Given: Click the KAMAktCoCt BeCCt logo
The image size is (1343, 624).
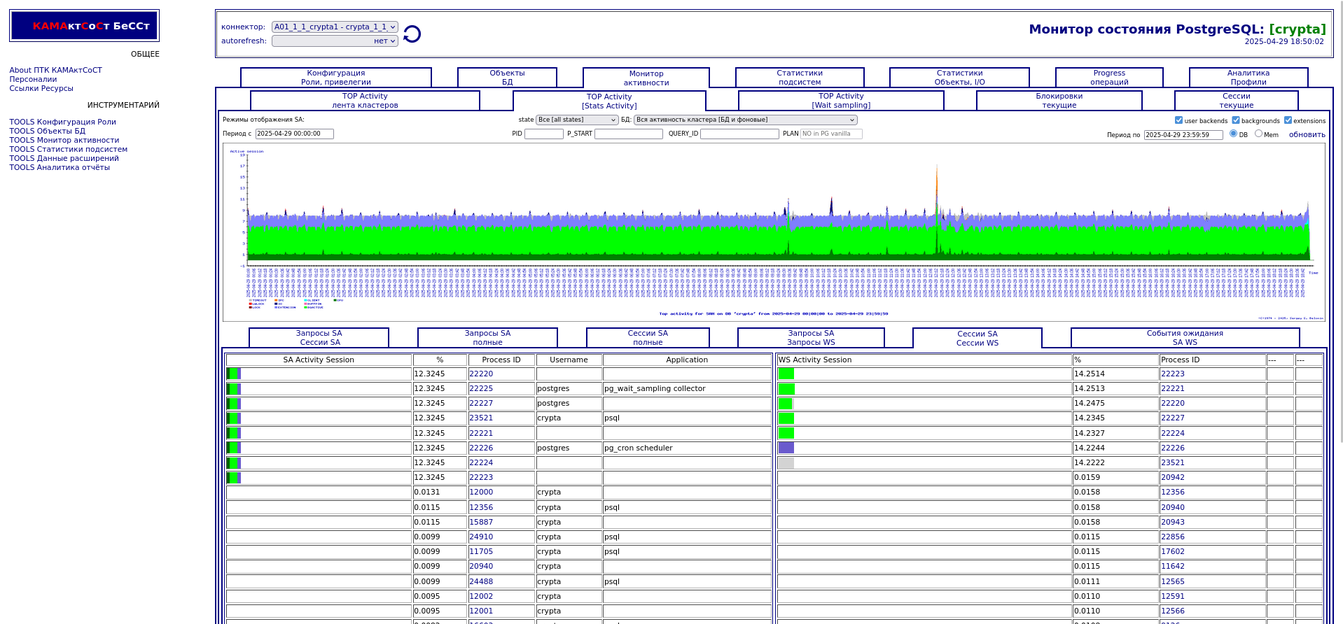Looking at the screenshot, I should (85, 26).
